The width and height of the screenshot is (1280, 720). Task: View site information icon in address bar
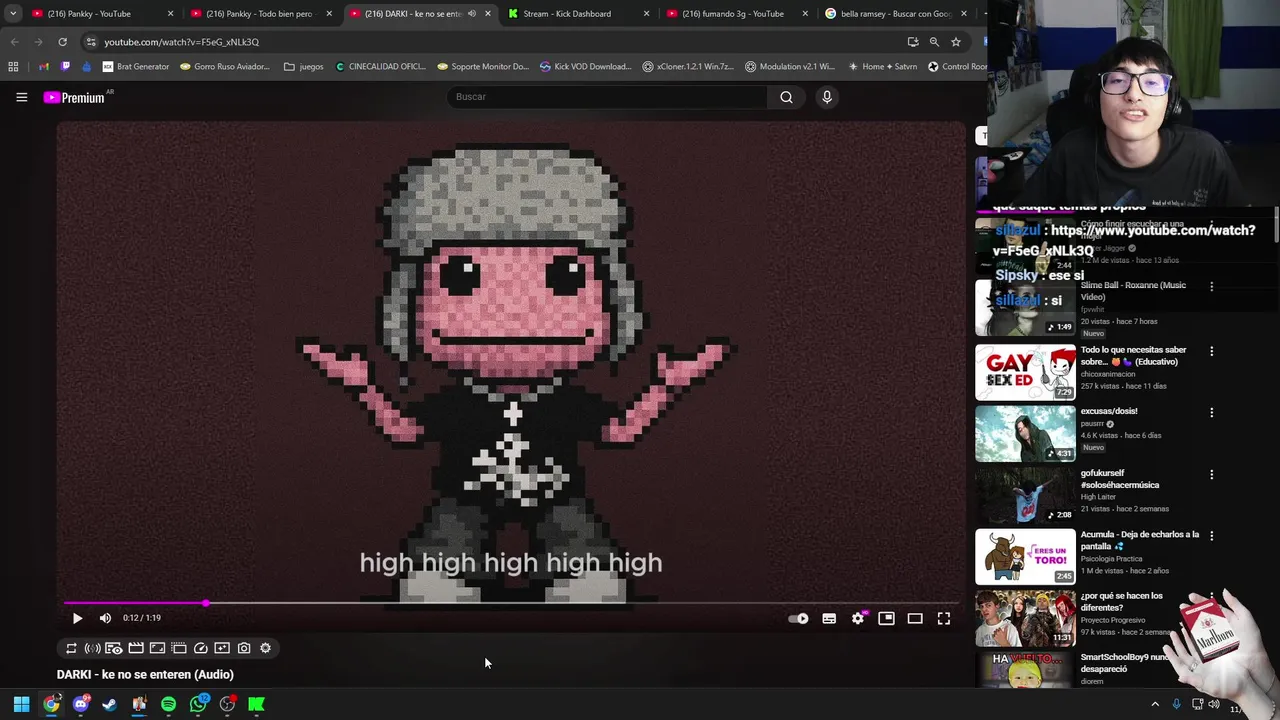tap(90, 42)
